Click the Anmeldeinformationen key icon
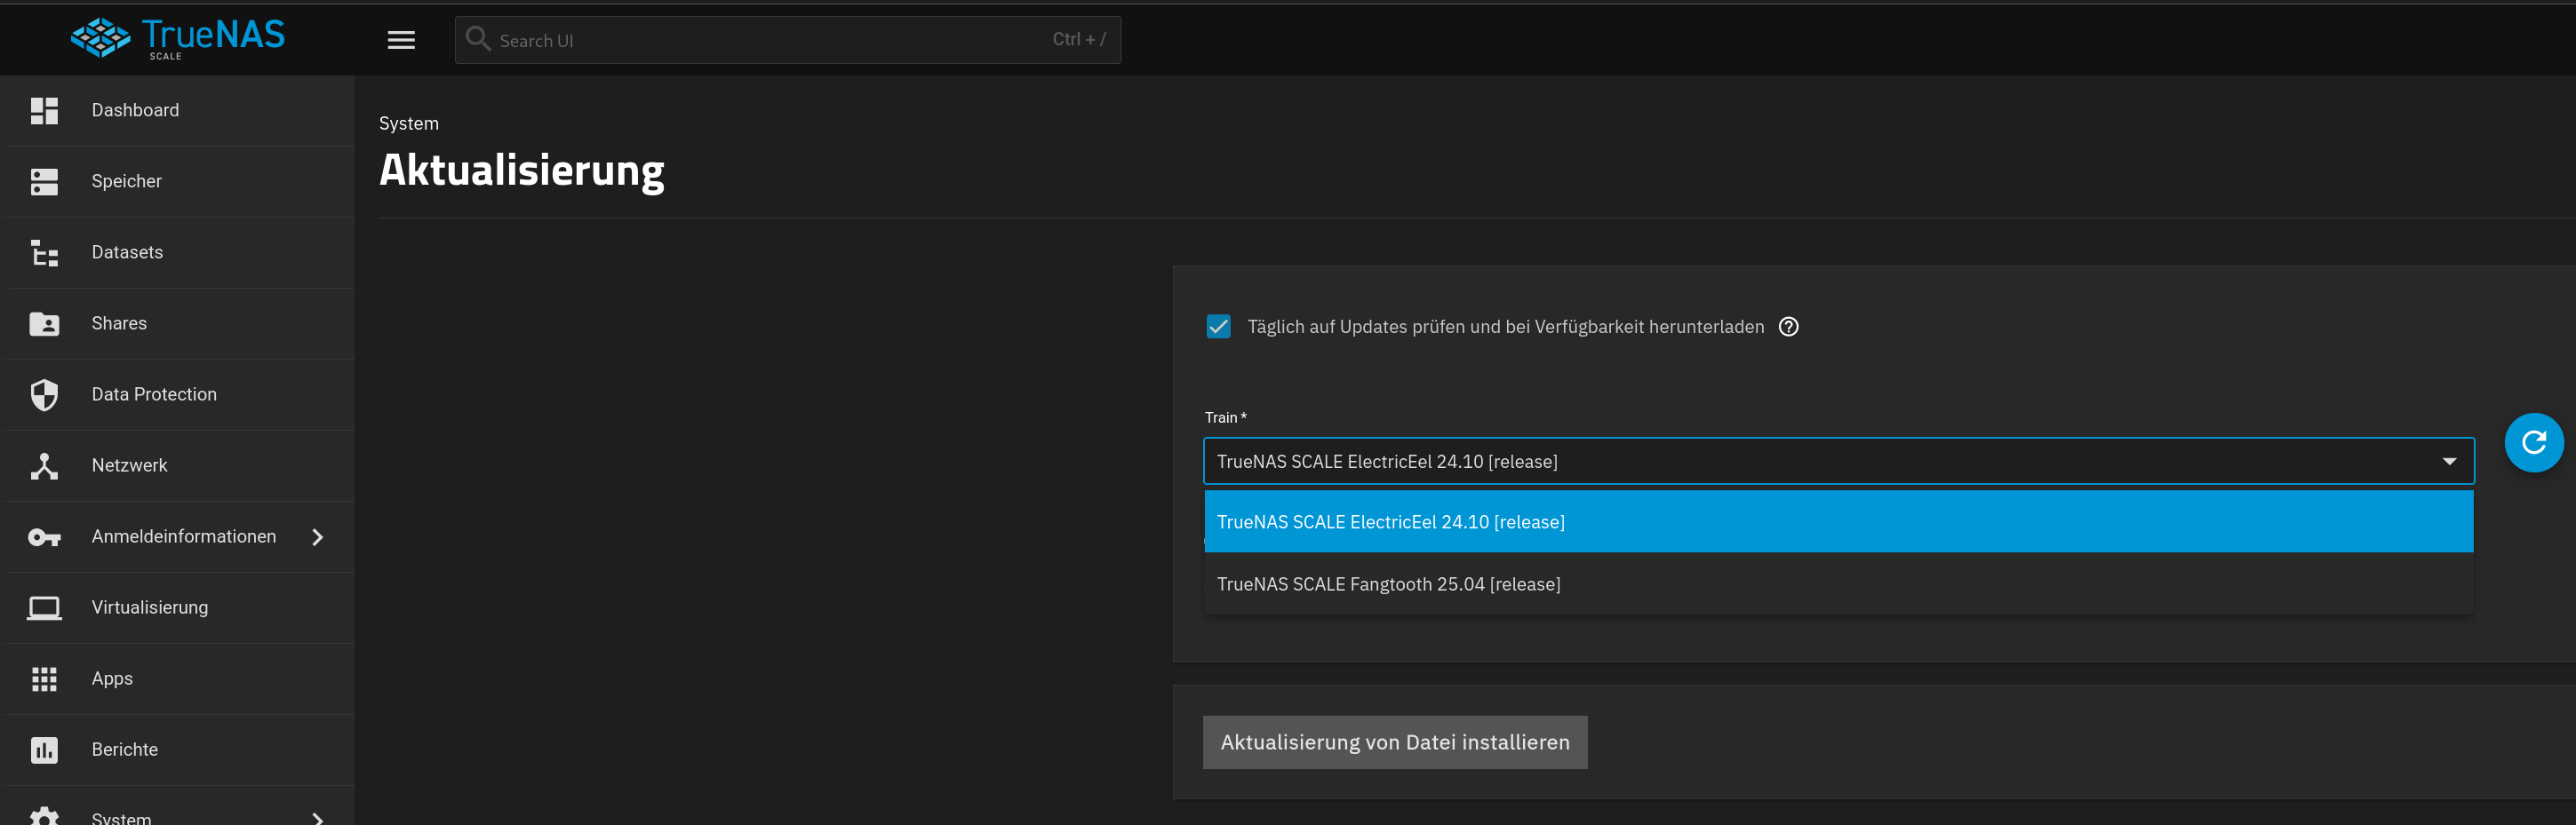This screenshot has width=2576, height=825. click(44, 537)
